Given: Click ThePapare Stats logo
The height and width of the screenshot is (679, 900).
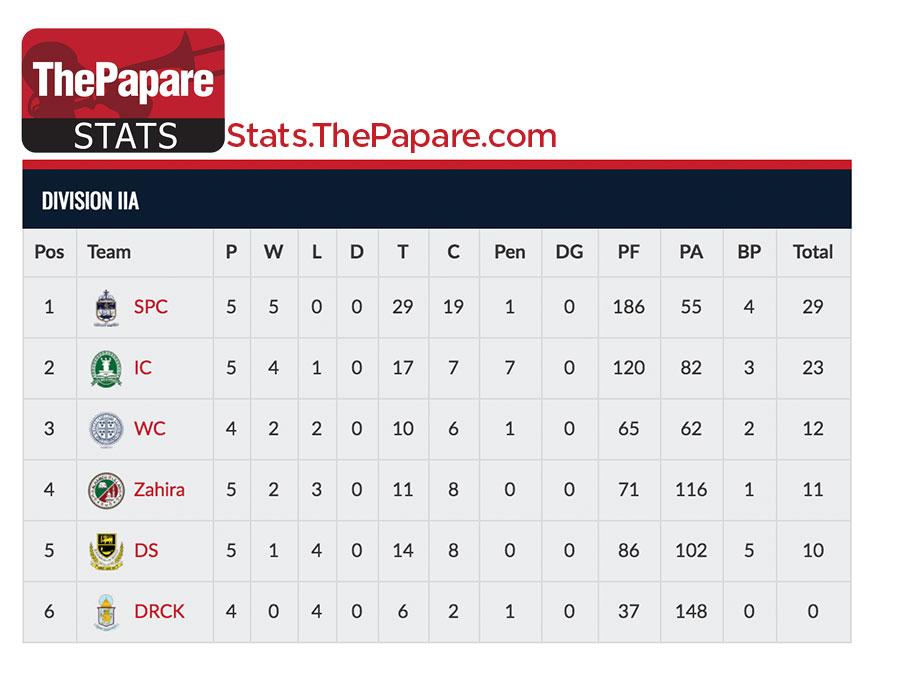Looking at the screenshot, I should pos(123,90).
